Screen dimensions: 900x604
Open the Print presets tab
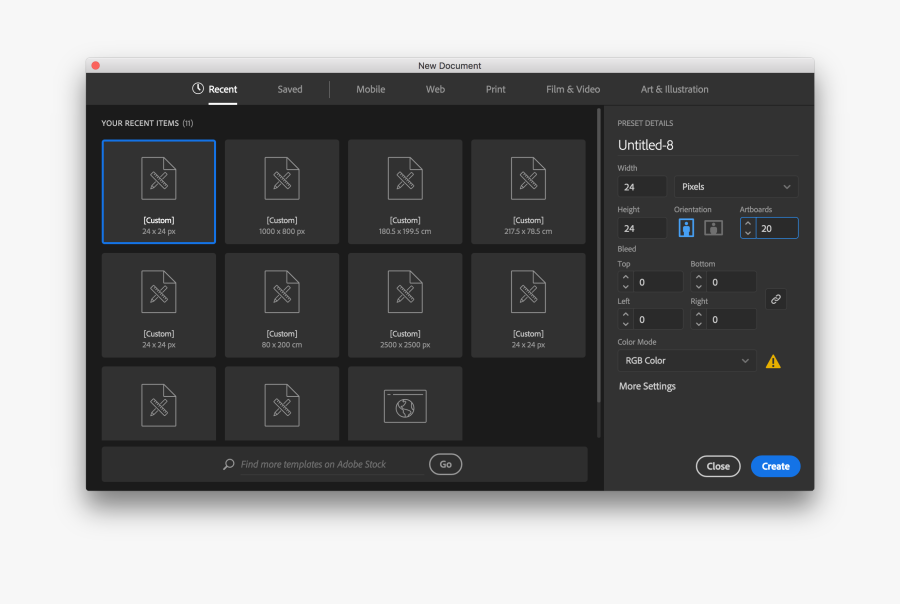(x=495, y=88)
